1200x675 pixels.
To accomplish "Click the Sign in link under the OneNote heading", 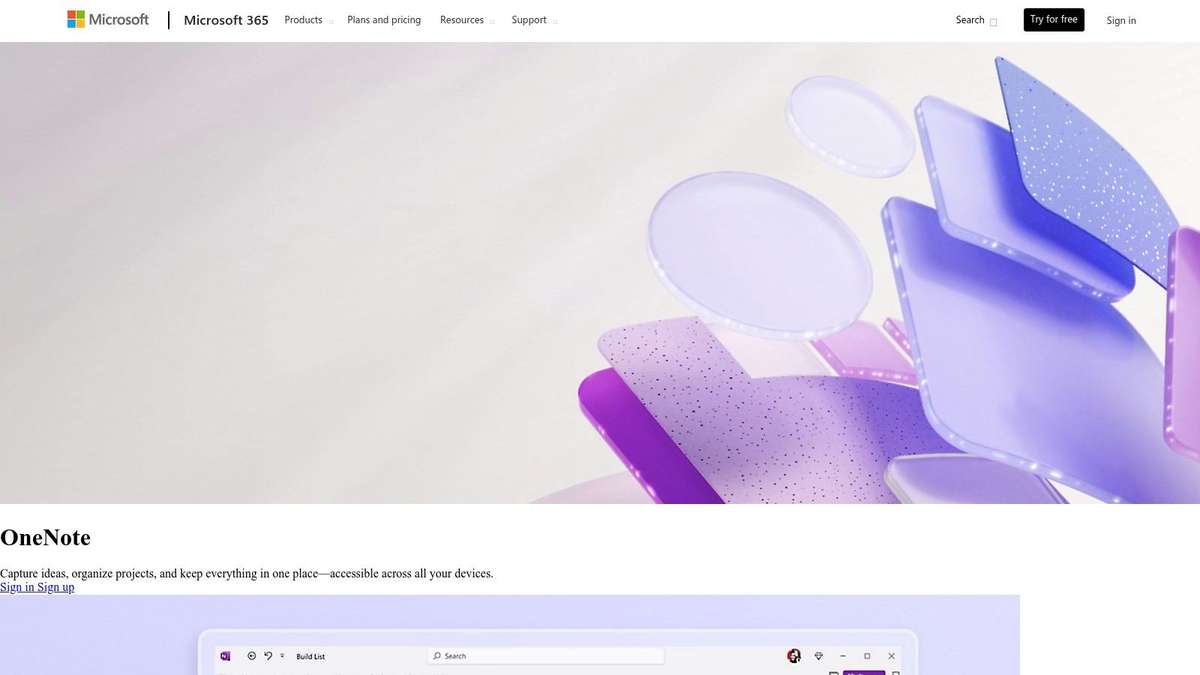I will [17, 586].
